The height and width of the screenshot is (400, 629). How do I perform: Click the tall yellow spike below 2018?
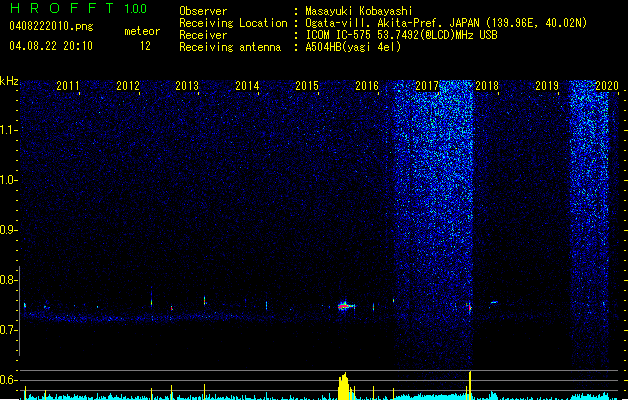click(470, 385)
